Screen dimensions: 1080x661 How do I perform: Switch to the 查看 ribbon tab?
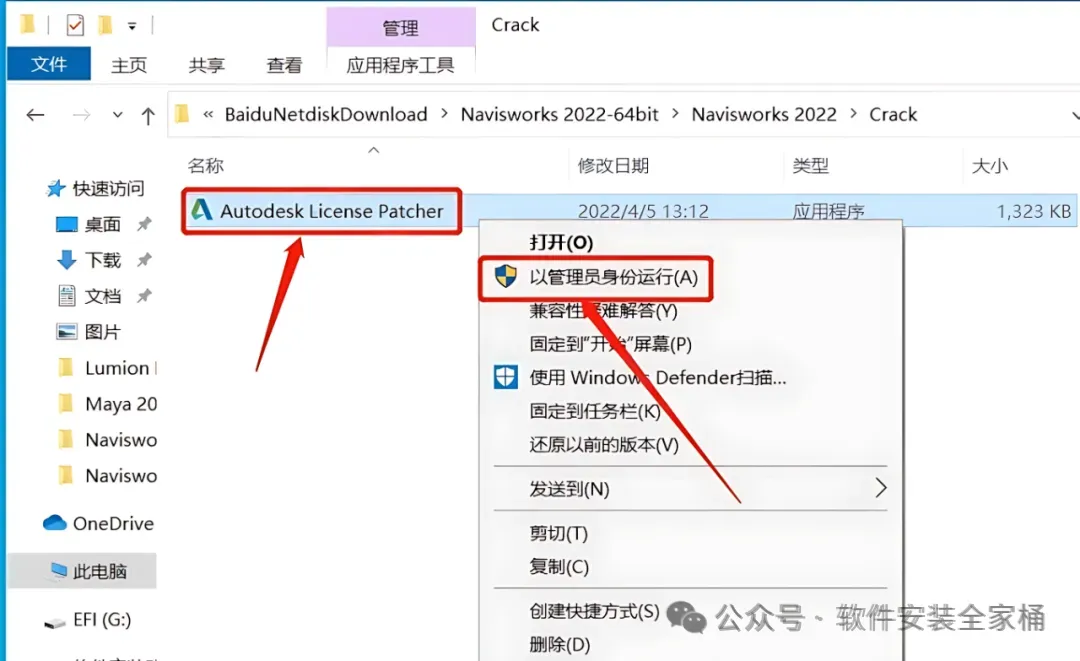click(x=284, y=65)
